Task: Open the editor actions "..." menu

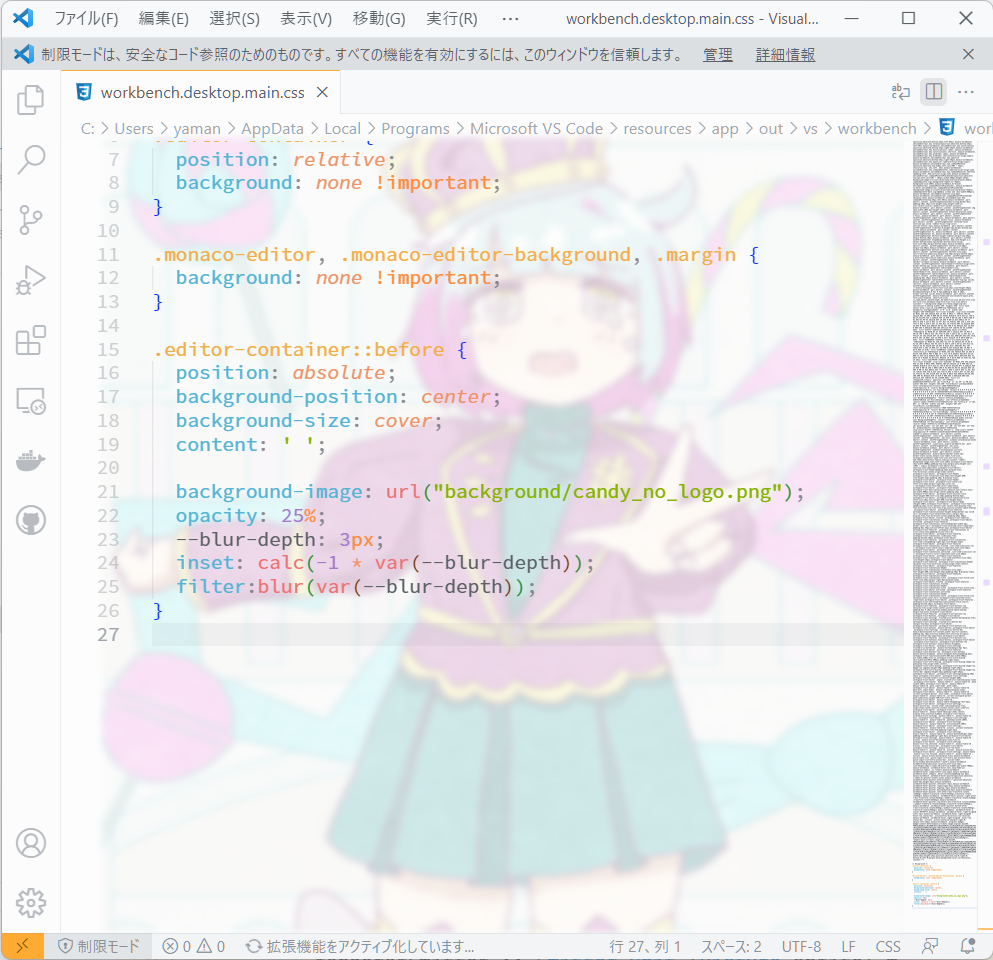Action: [x=965, y=91]
